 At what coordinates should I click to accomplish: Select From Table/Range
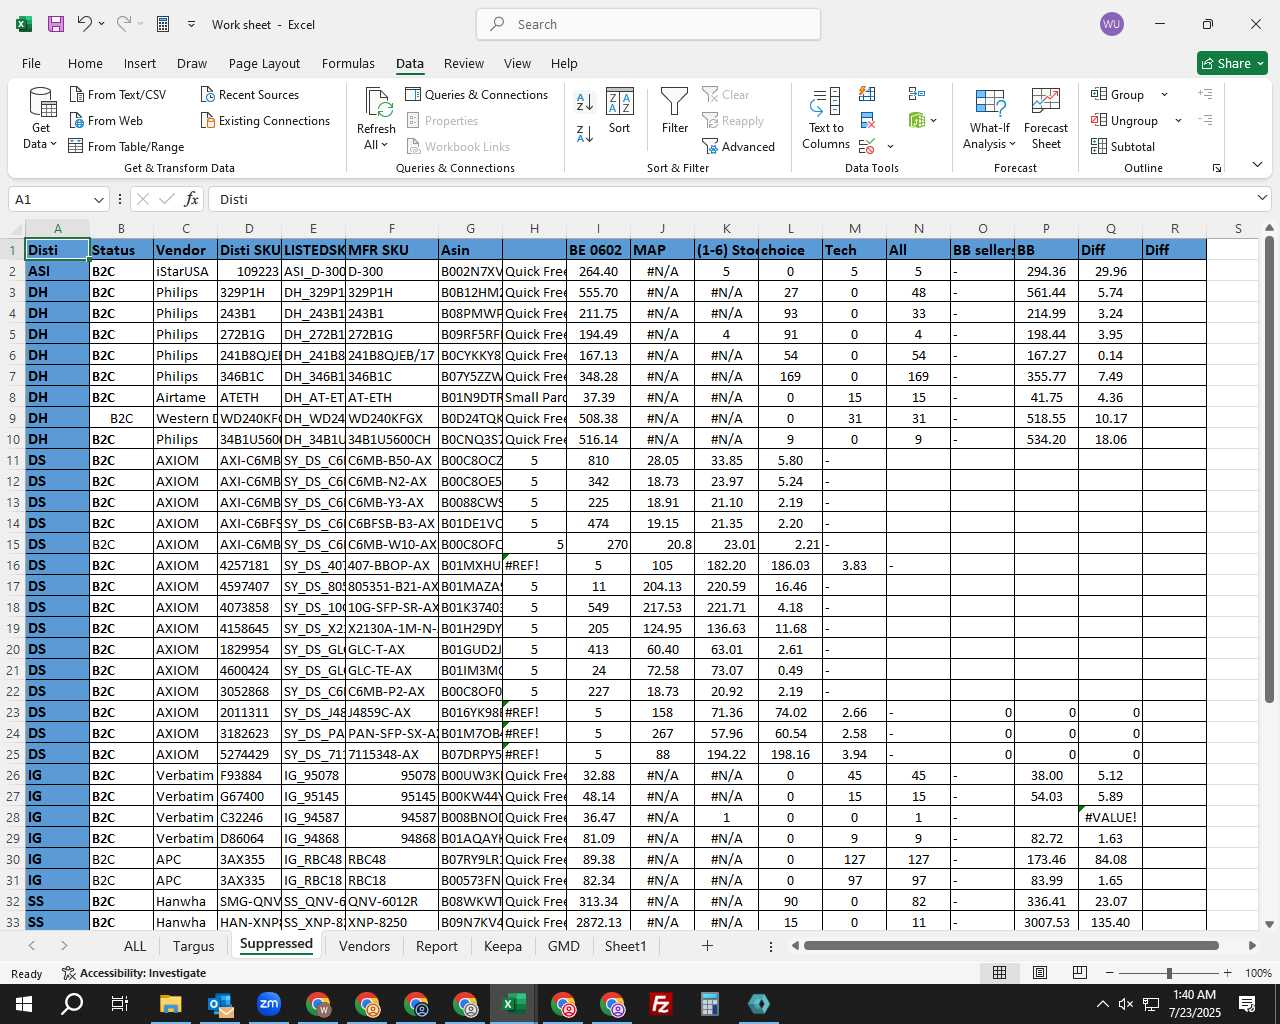pyautogui.click(x=126, y=146)
